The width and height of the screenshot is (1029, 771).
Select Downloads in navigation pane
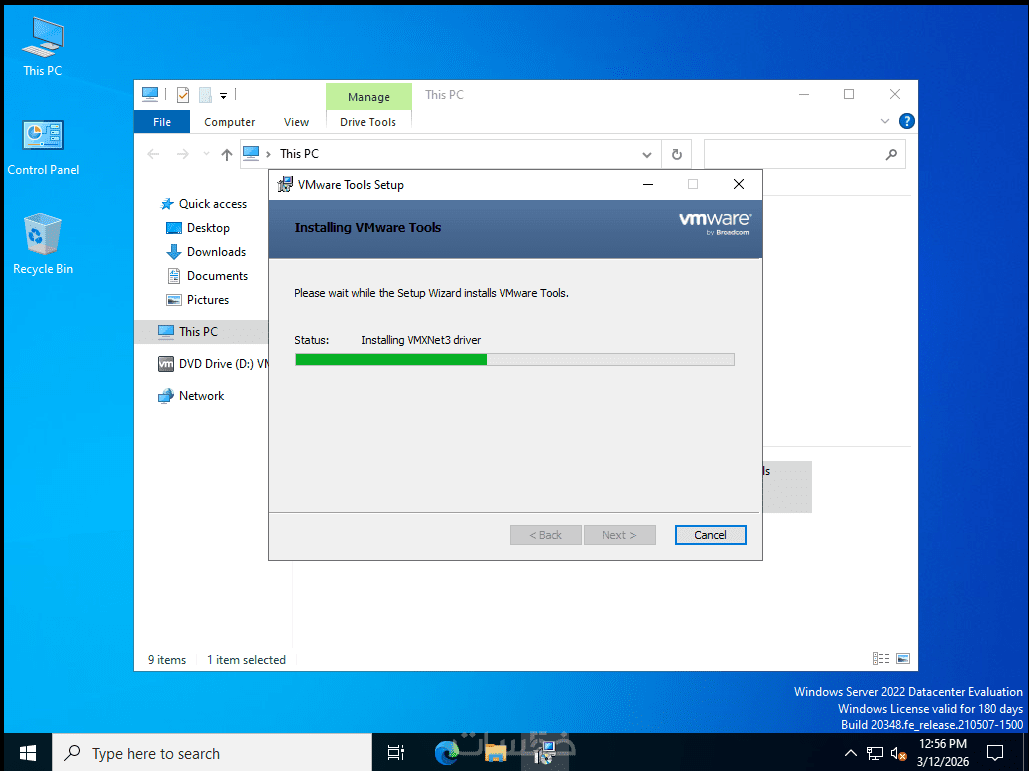[x=206, y=252]
